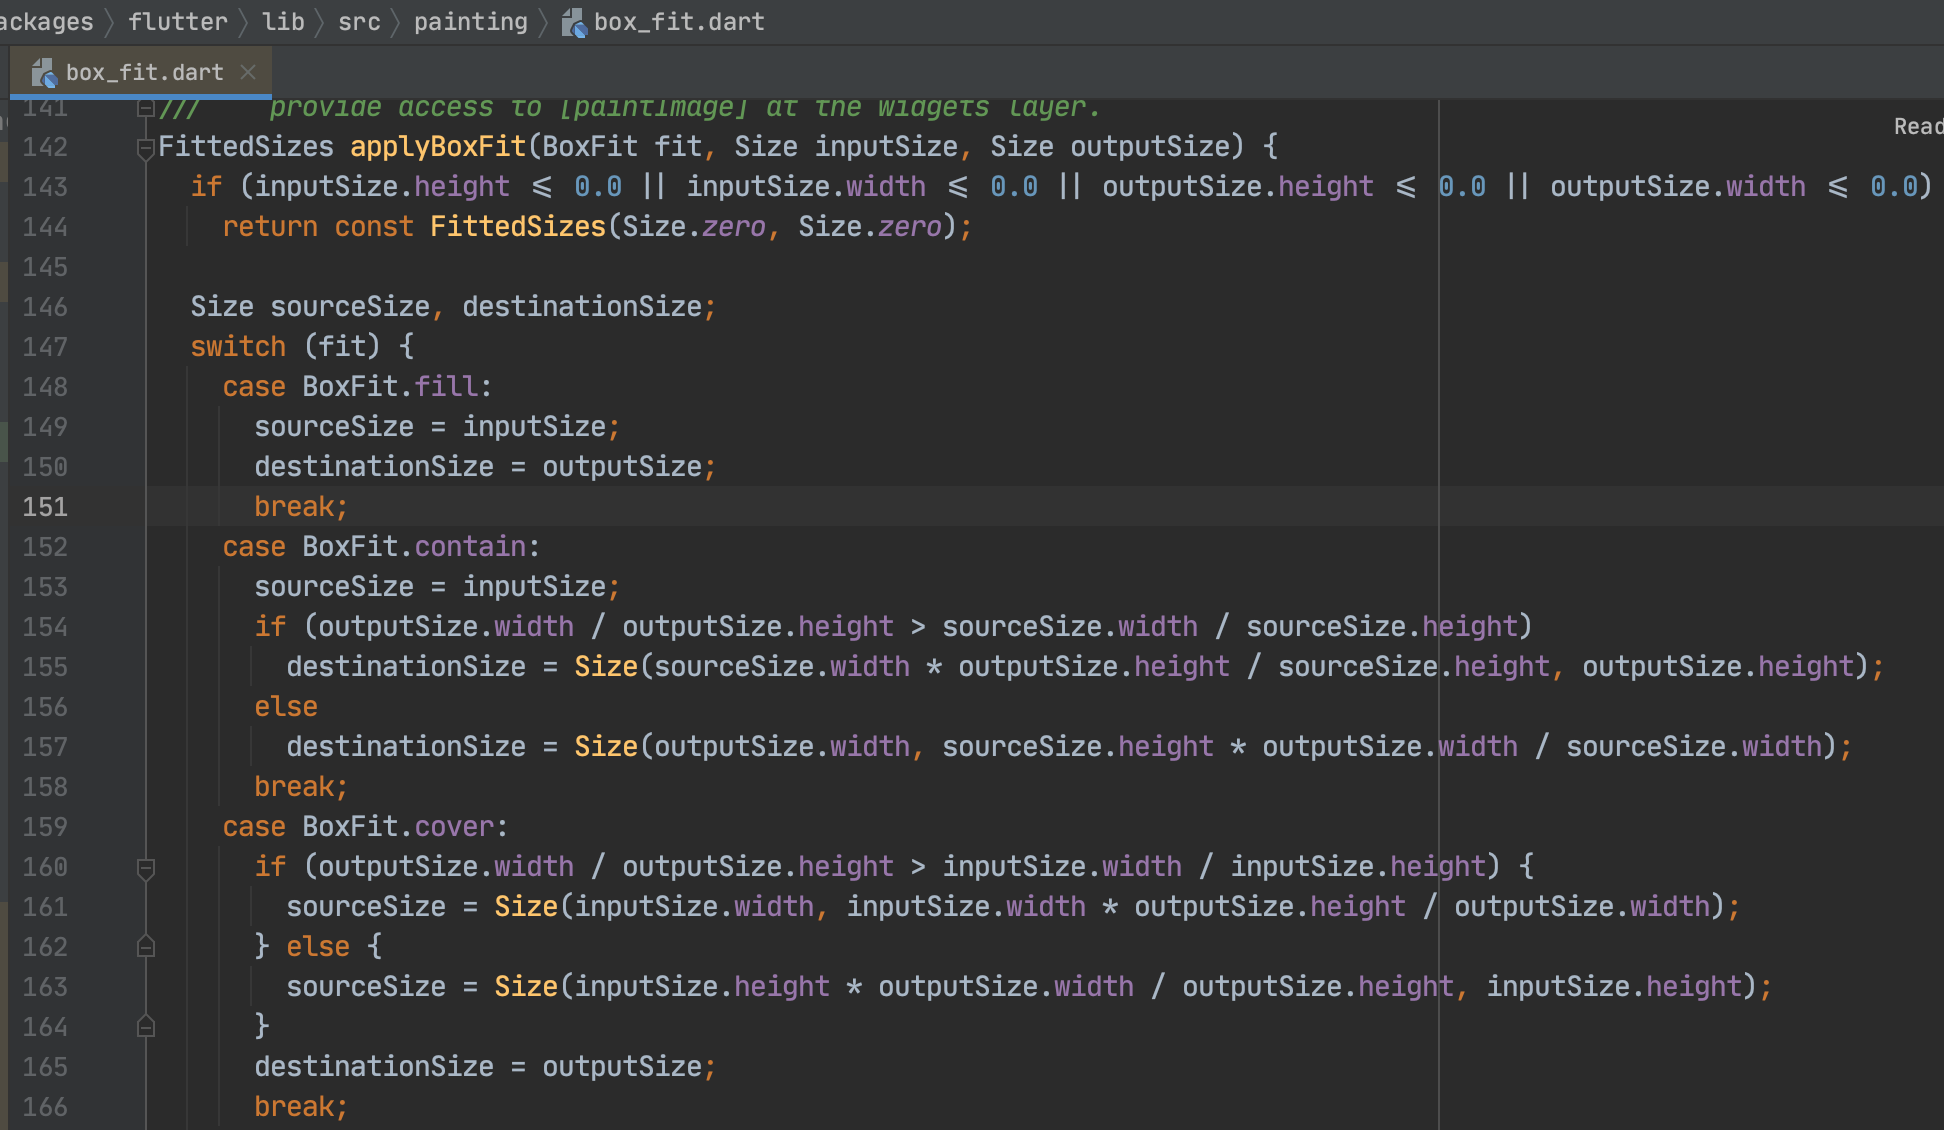
Task: Click fold end marker at line 164
Action: point(146,1026)
